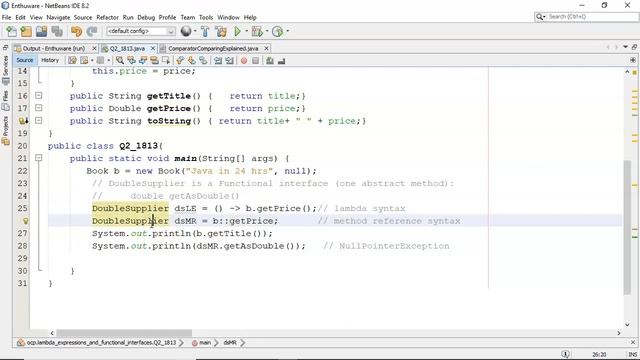Open the Navigate menu
Image resolution: width=640 pixels, height=360 pixels.
tap(58, 18)
